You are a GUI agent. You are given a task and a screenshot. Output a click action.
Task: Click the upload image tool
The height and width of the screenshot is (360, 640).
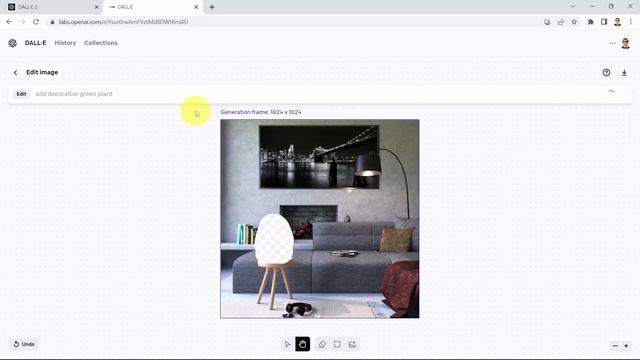352,344
